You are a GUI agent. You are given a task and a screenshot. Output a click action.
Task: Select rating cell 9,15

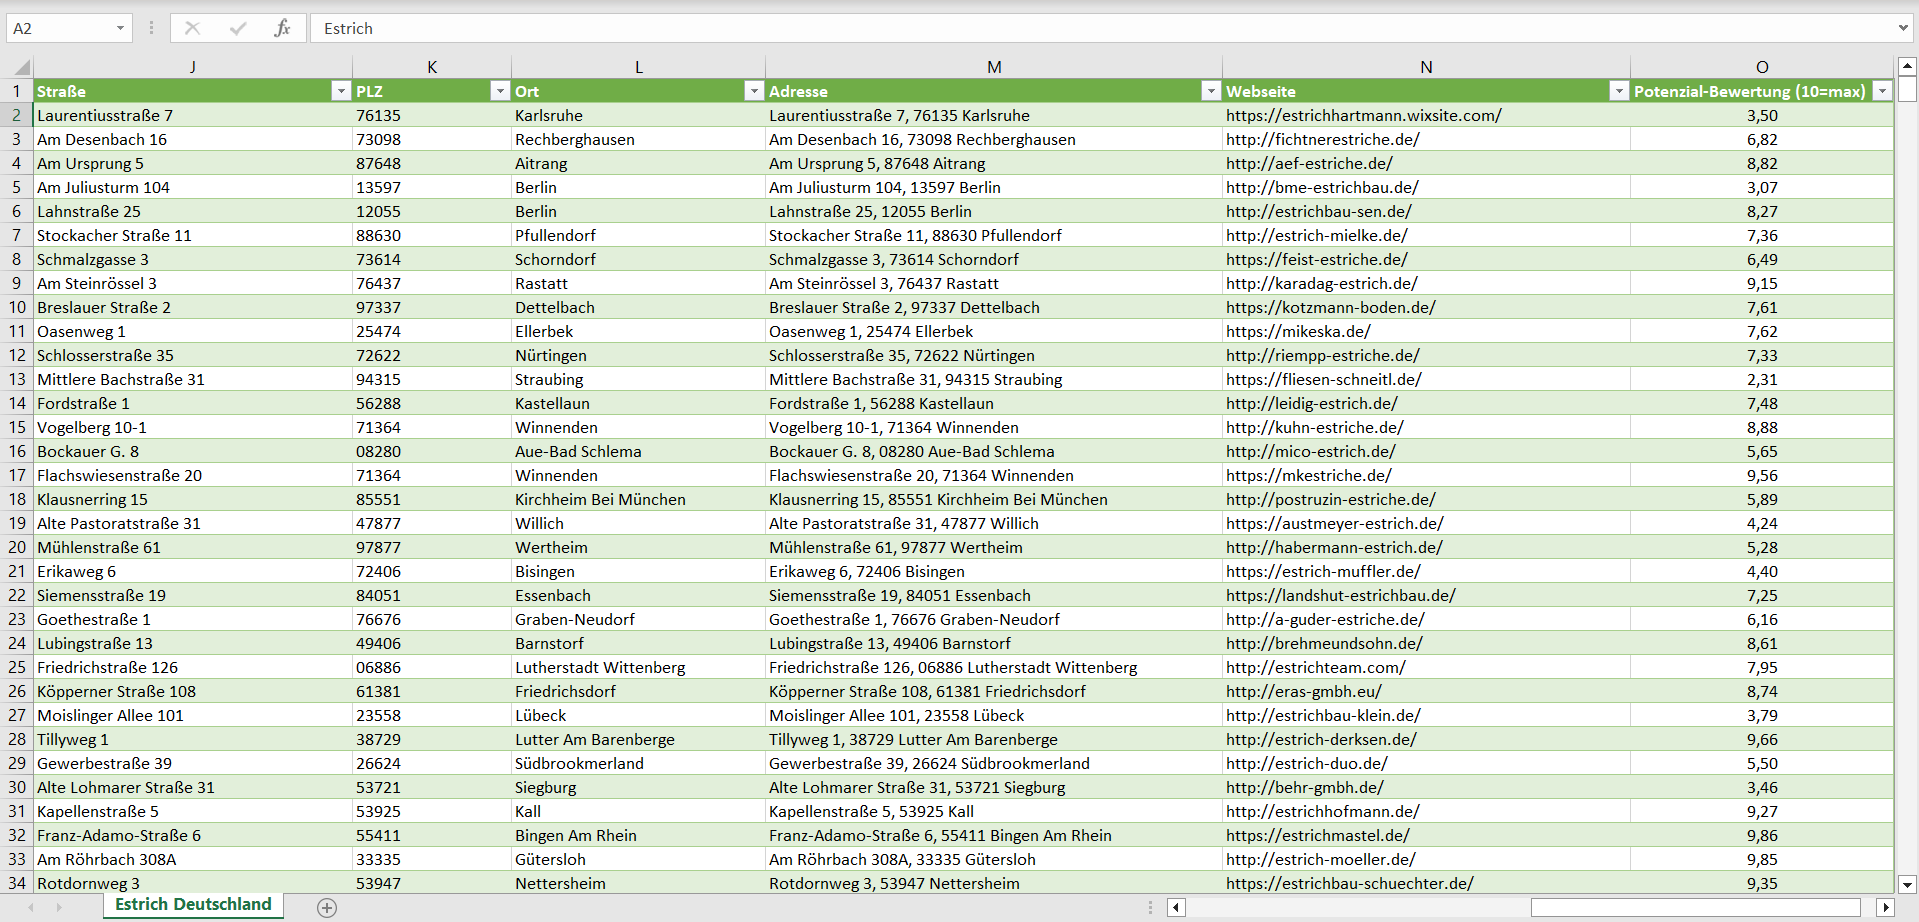(x=1762, y=283)
